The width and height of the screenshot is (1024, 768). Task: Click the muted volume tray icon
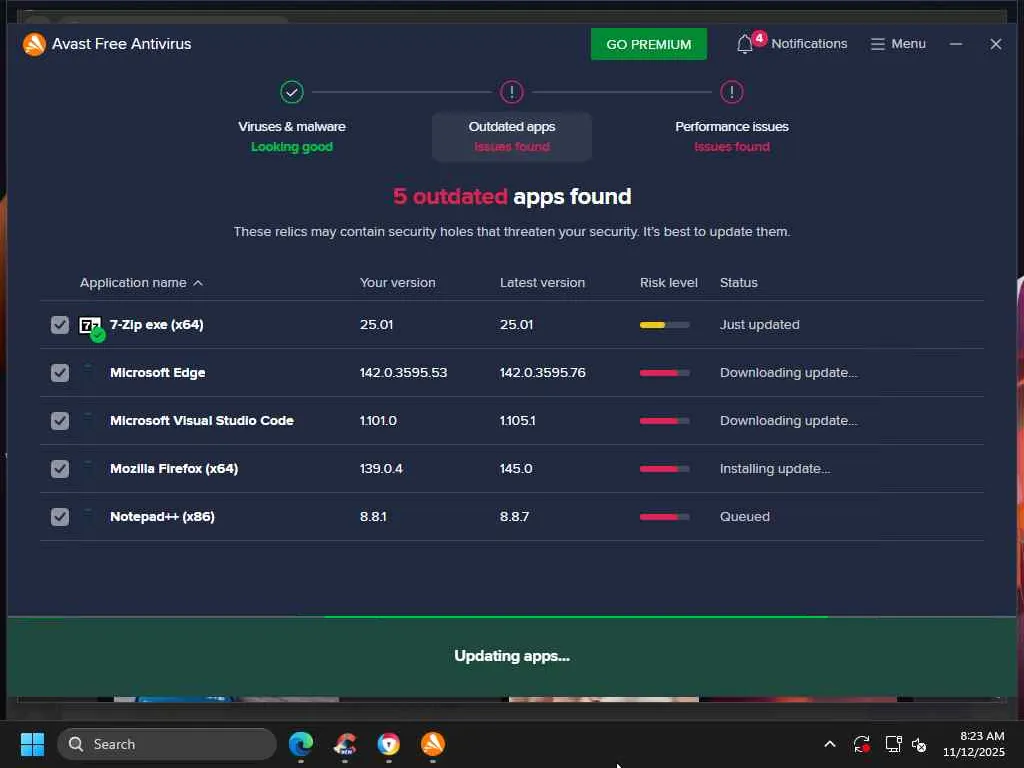pos(919,744)
